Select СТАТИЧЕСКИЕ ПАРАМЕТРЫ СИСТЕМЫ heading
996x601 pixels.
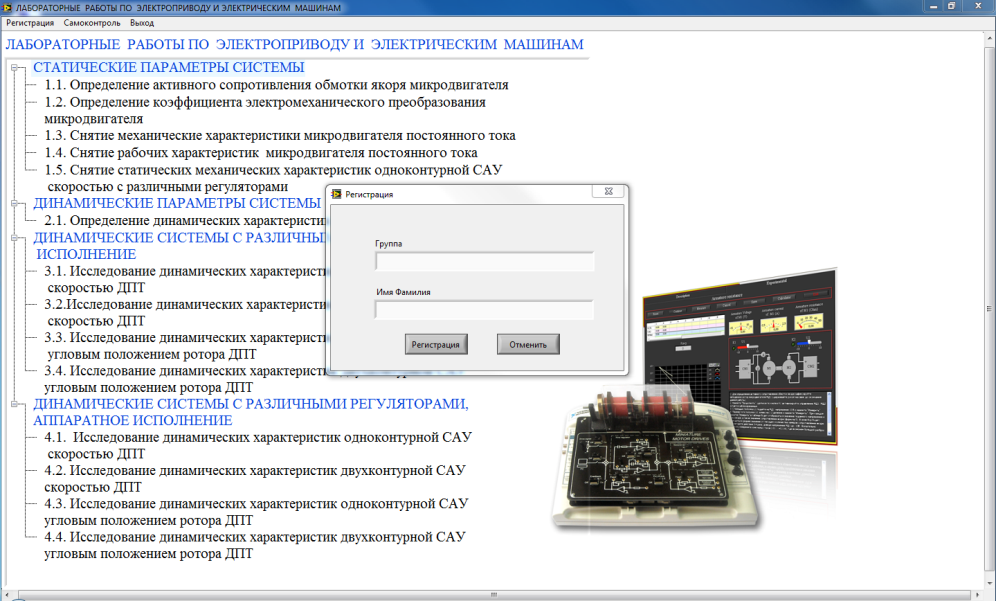pyautogui.click(x=168, y=67)
